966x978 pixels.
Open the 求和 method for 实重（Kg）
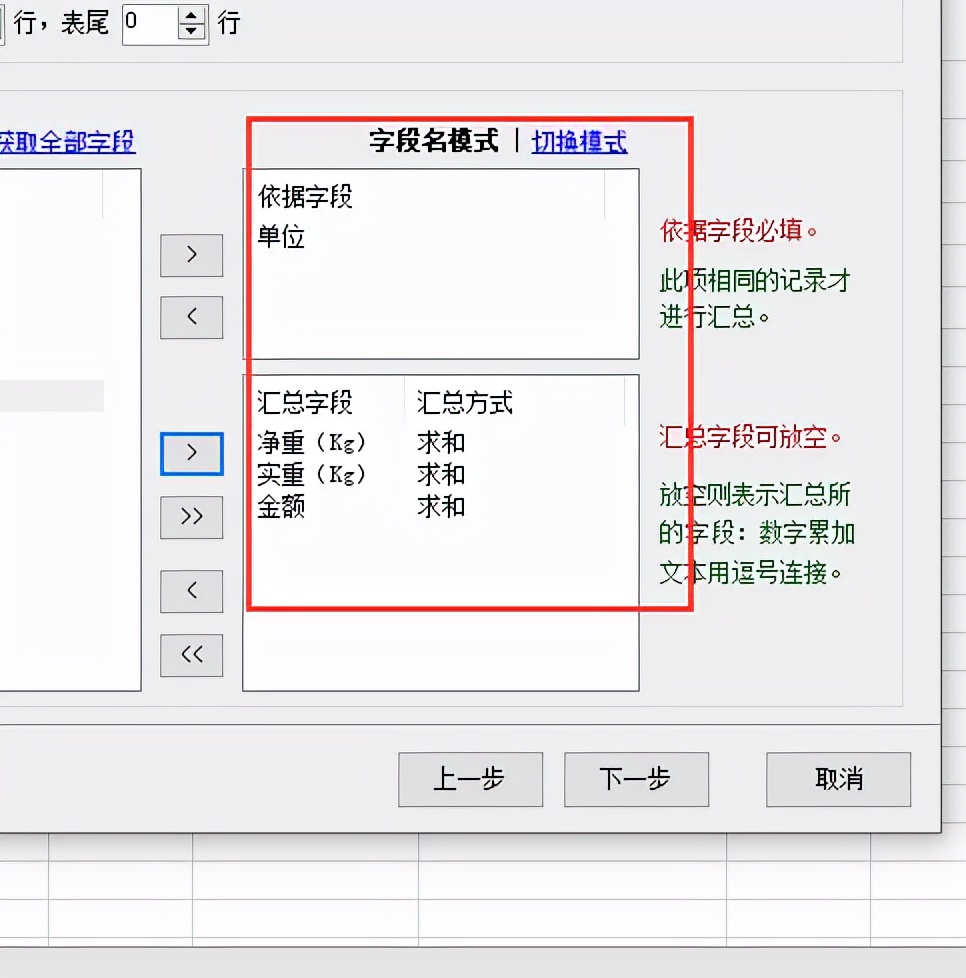440,474
